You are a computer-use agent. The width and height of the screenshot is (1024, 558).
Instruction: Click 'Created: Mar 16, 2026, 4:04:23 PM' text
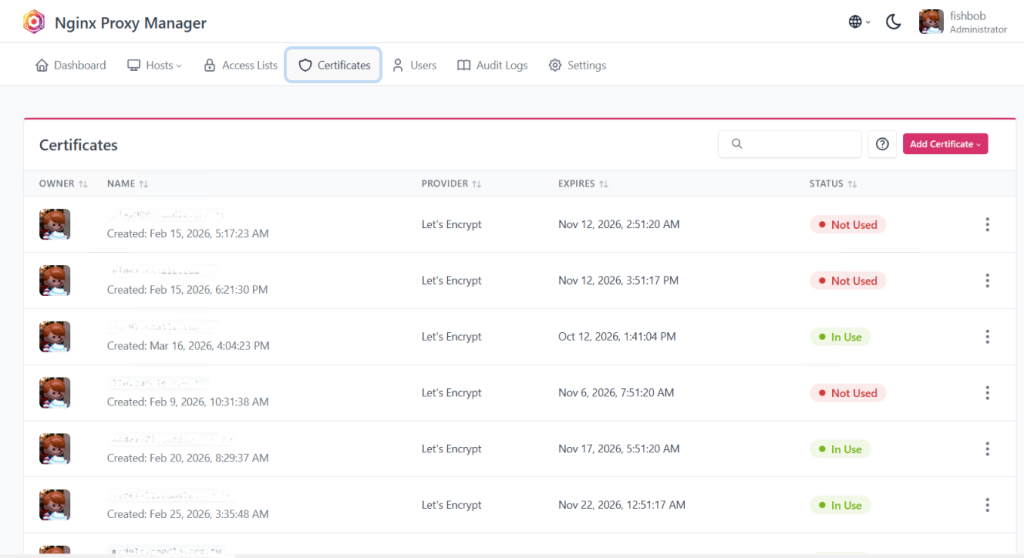(188, 346)
